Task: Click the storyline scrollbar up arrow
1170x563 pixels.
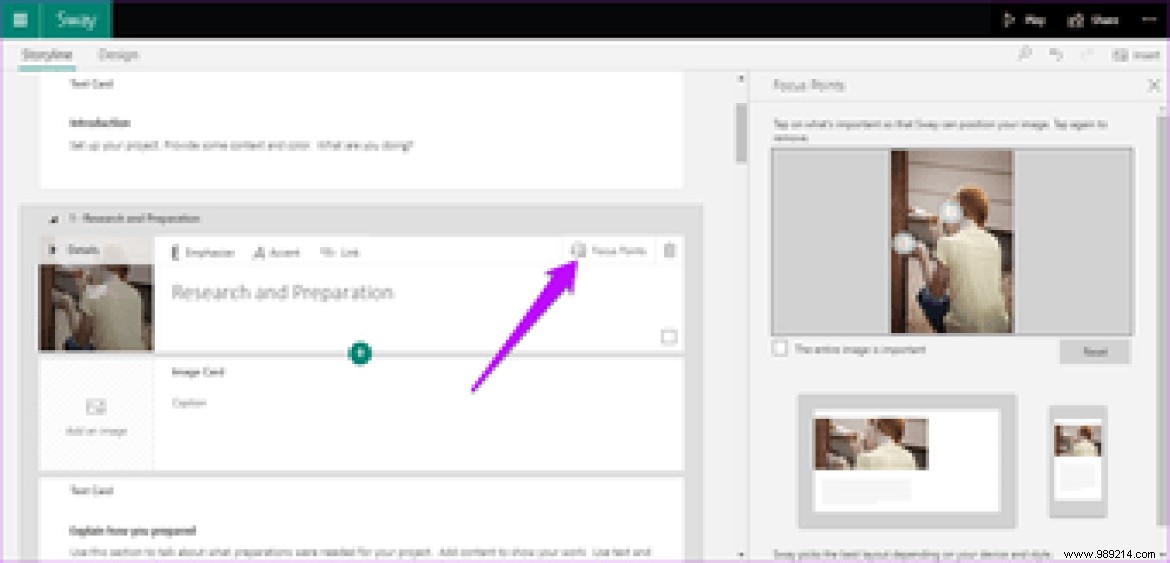Action: (x=740, y=78)
